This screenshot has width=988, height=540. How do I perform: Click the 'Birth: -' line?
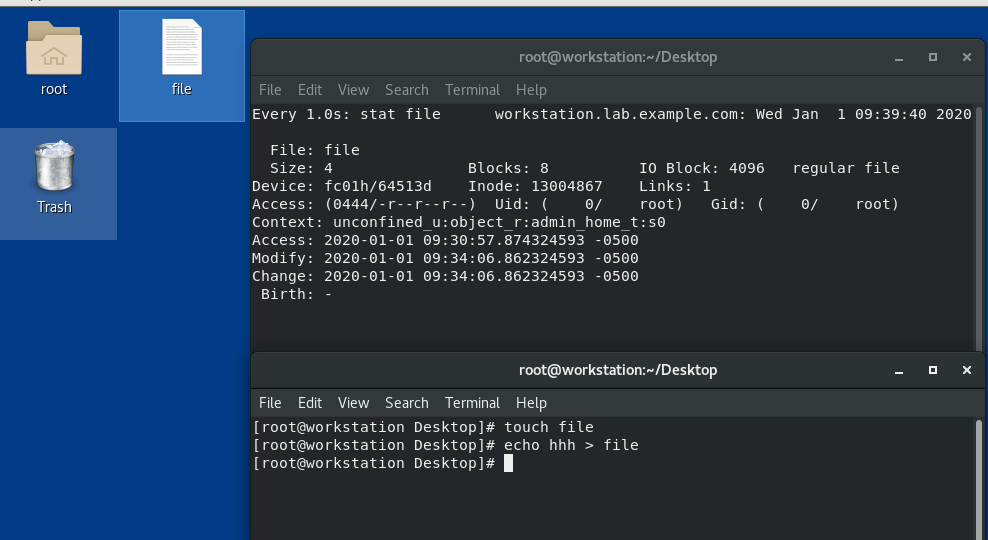point(296,294)
